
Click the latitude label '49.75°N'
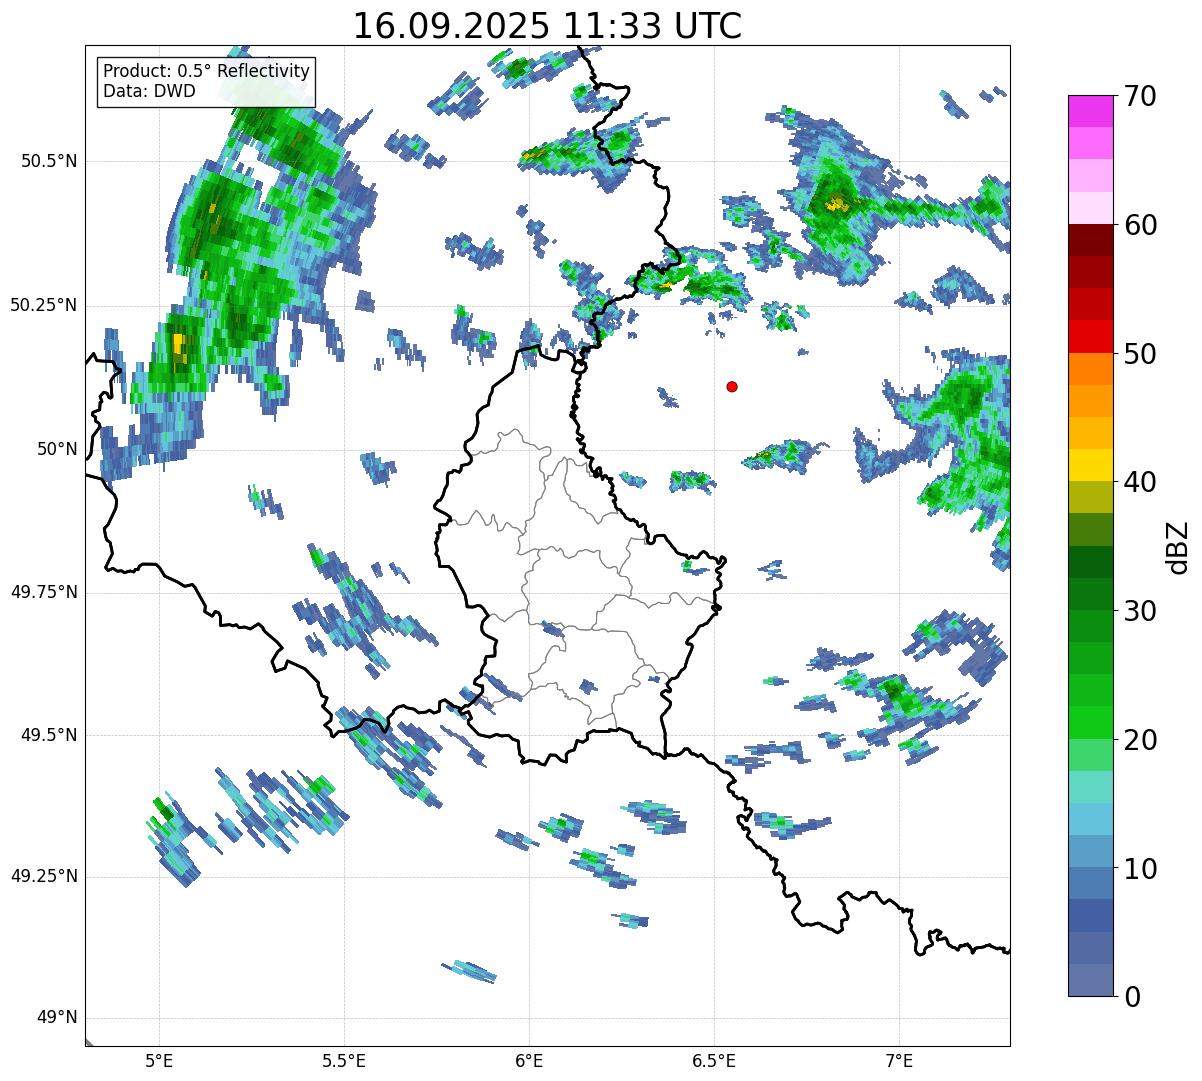point(43,592)
